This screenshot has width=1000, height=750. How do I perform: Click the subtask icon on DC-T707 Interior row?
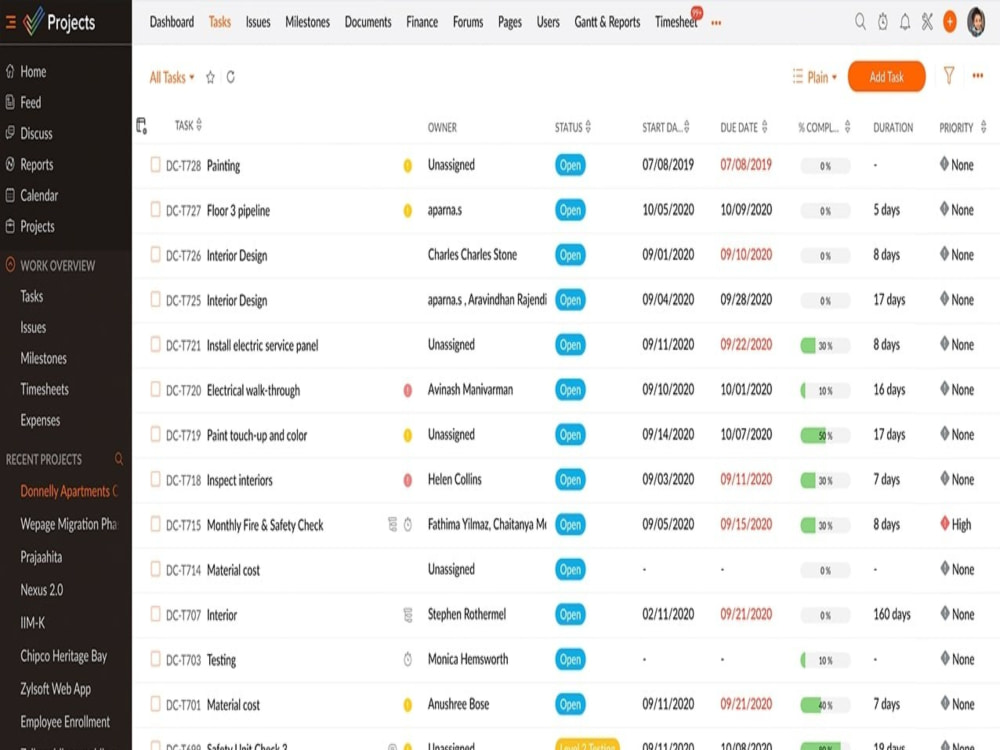click(x=408, y=615)
